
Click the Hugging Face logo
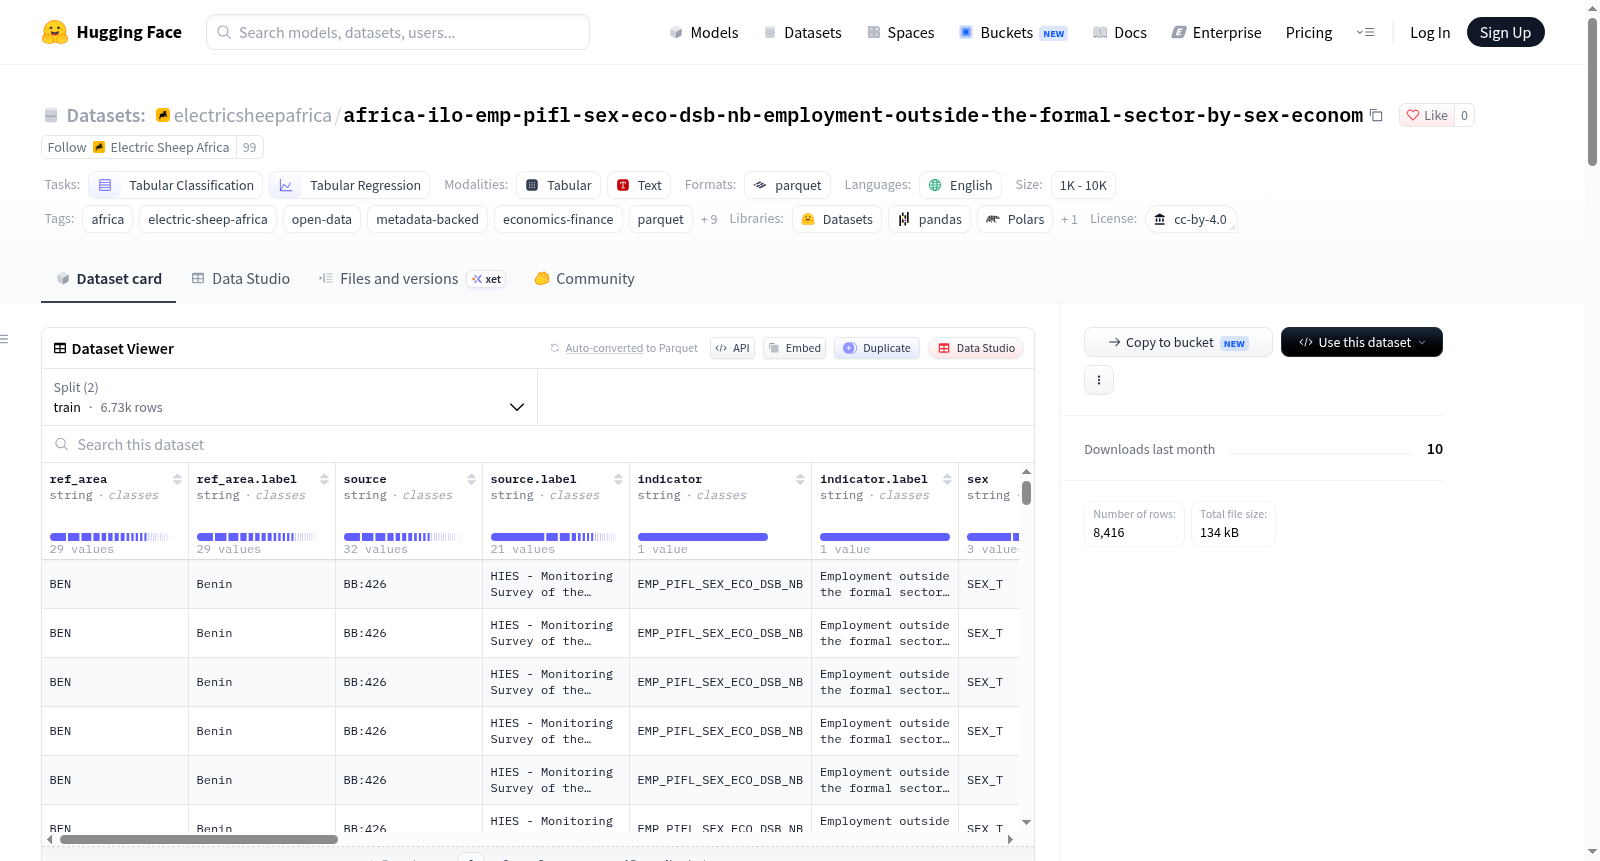tap(111, 32)
